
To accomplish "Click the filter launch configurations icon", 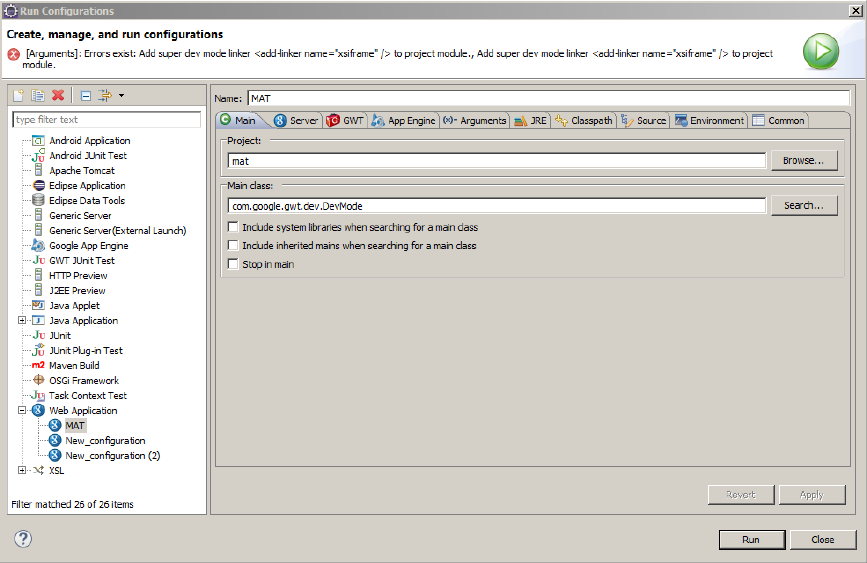I will 105,96.
